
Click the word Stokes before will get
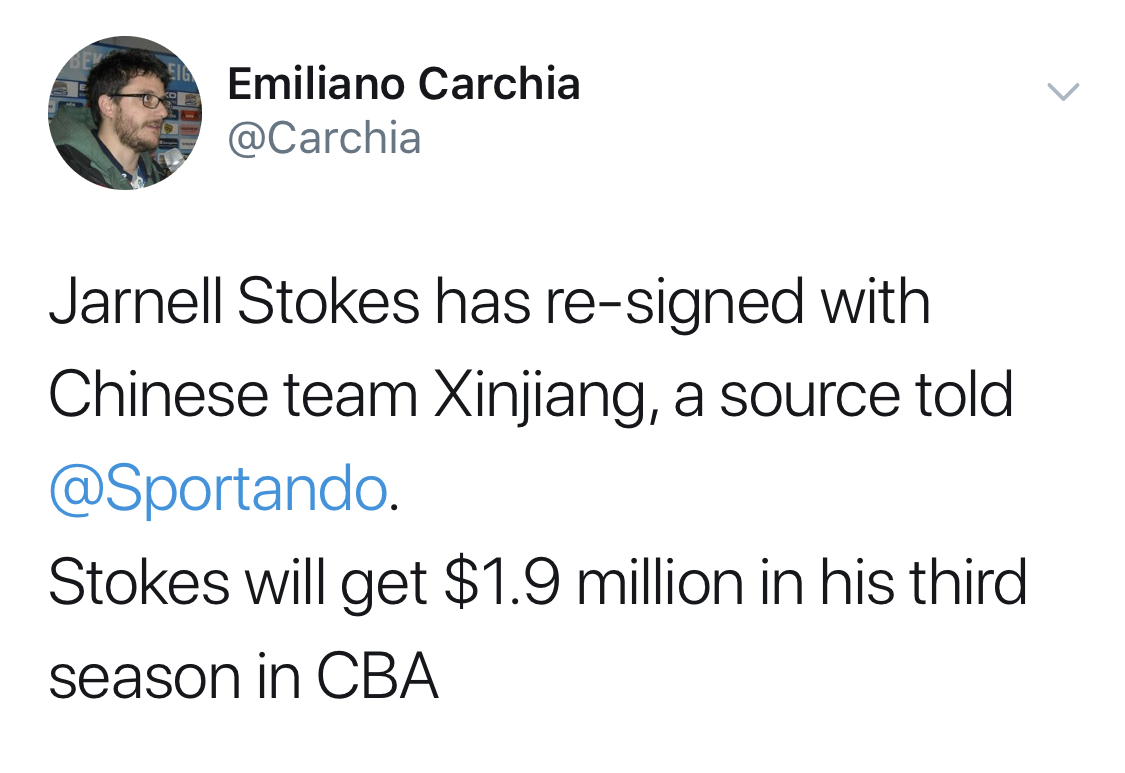(x=139, y=582)
